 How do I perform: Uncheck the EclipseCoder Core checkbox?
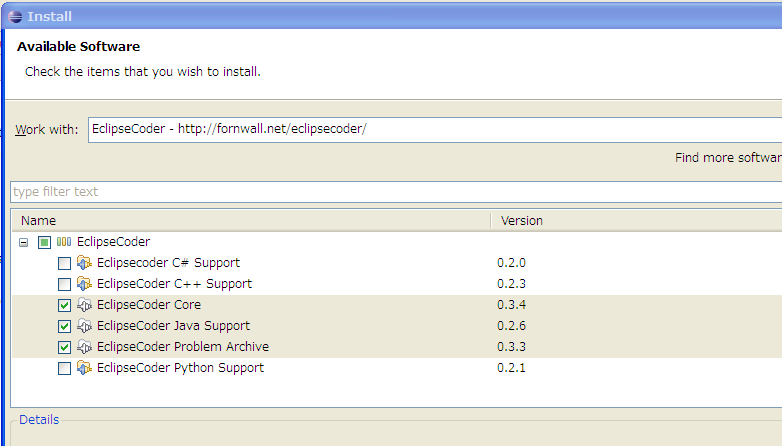[x=64, y=305]
